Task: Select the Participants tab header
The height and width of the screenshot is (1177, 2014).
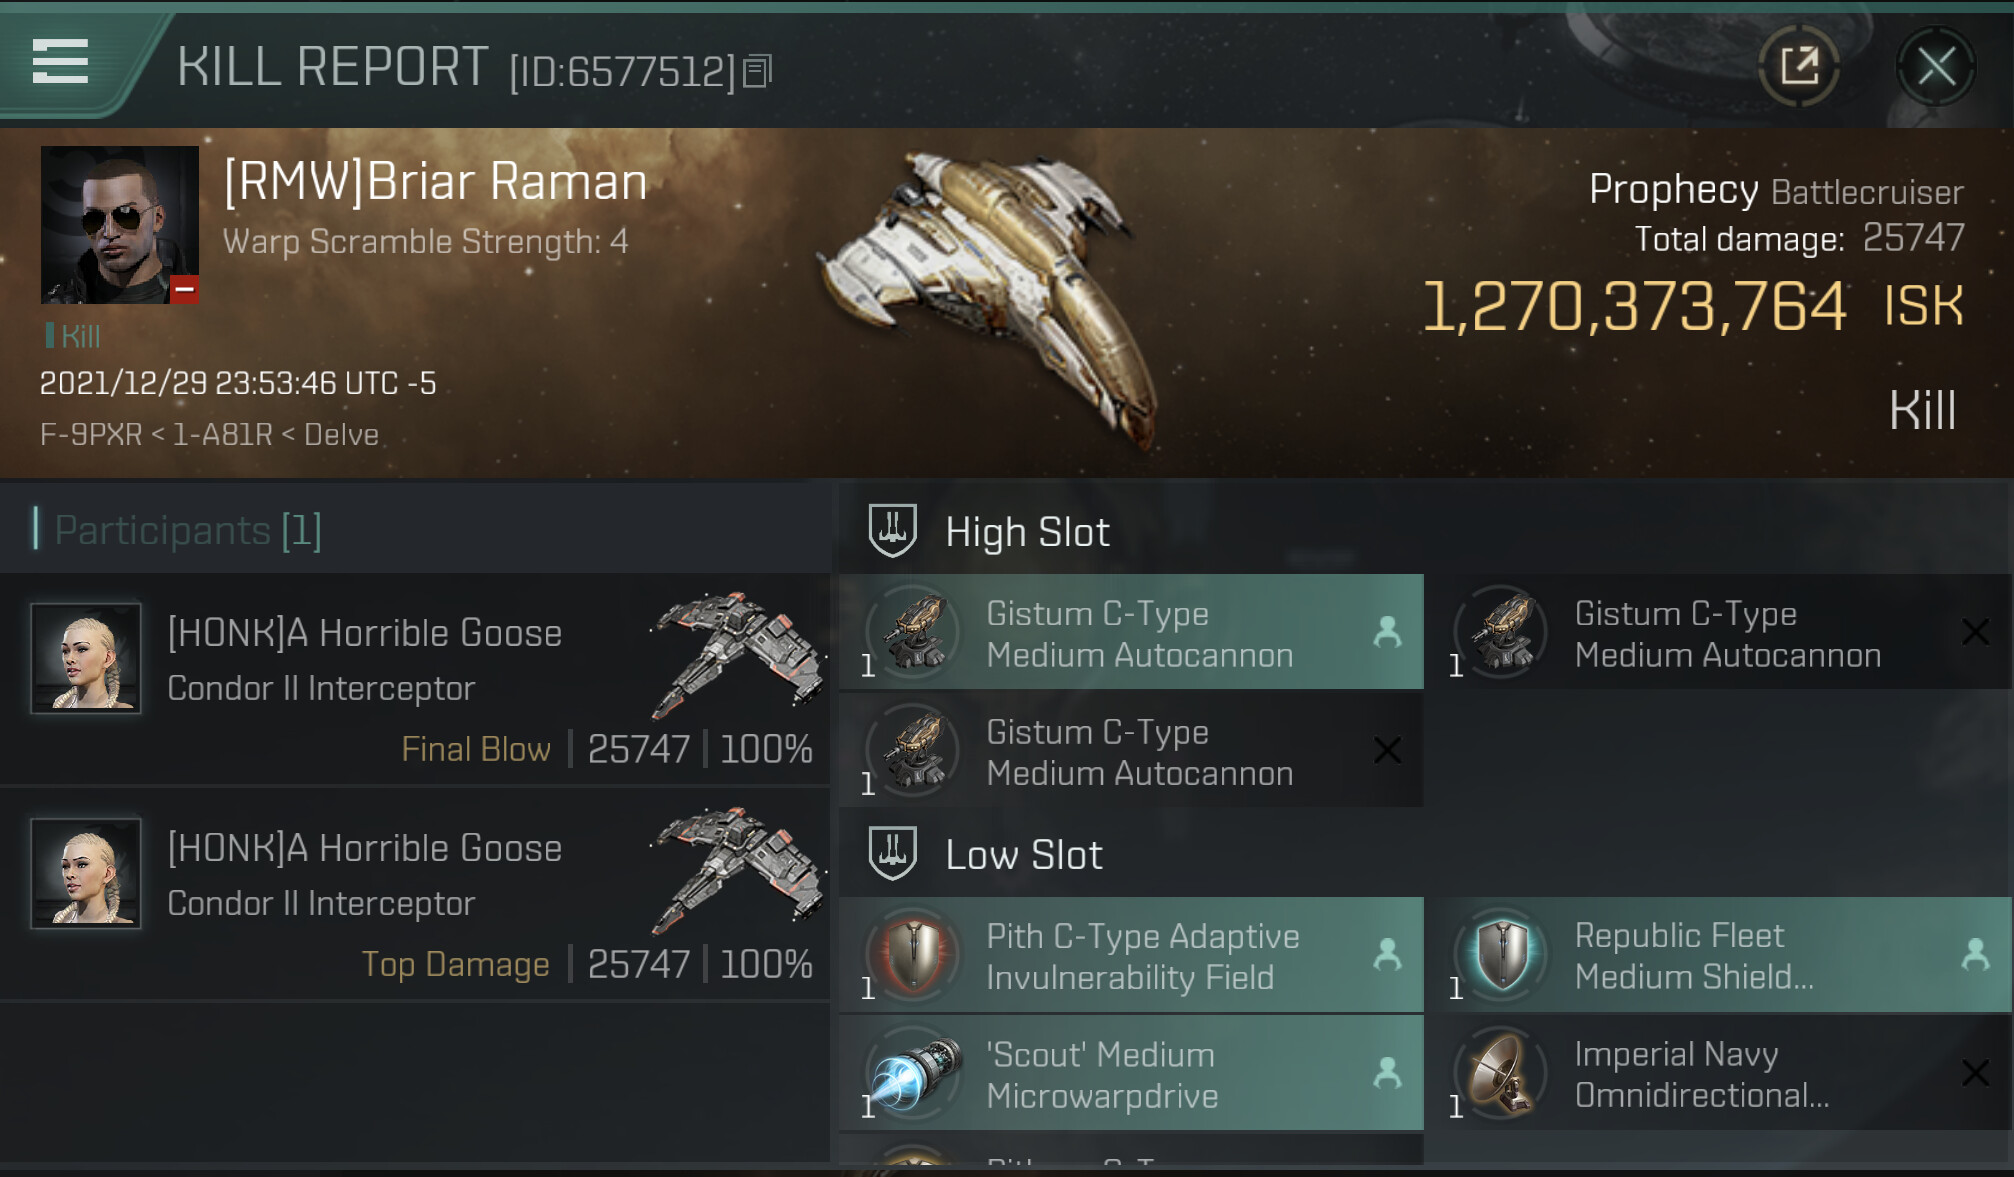Action: coord(188,530)
